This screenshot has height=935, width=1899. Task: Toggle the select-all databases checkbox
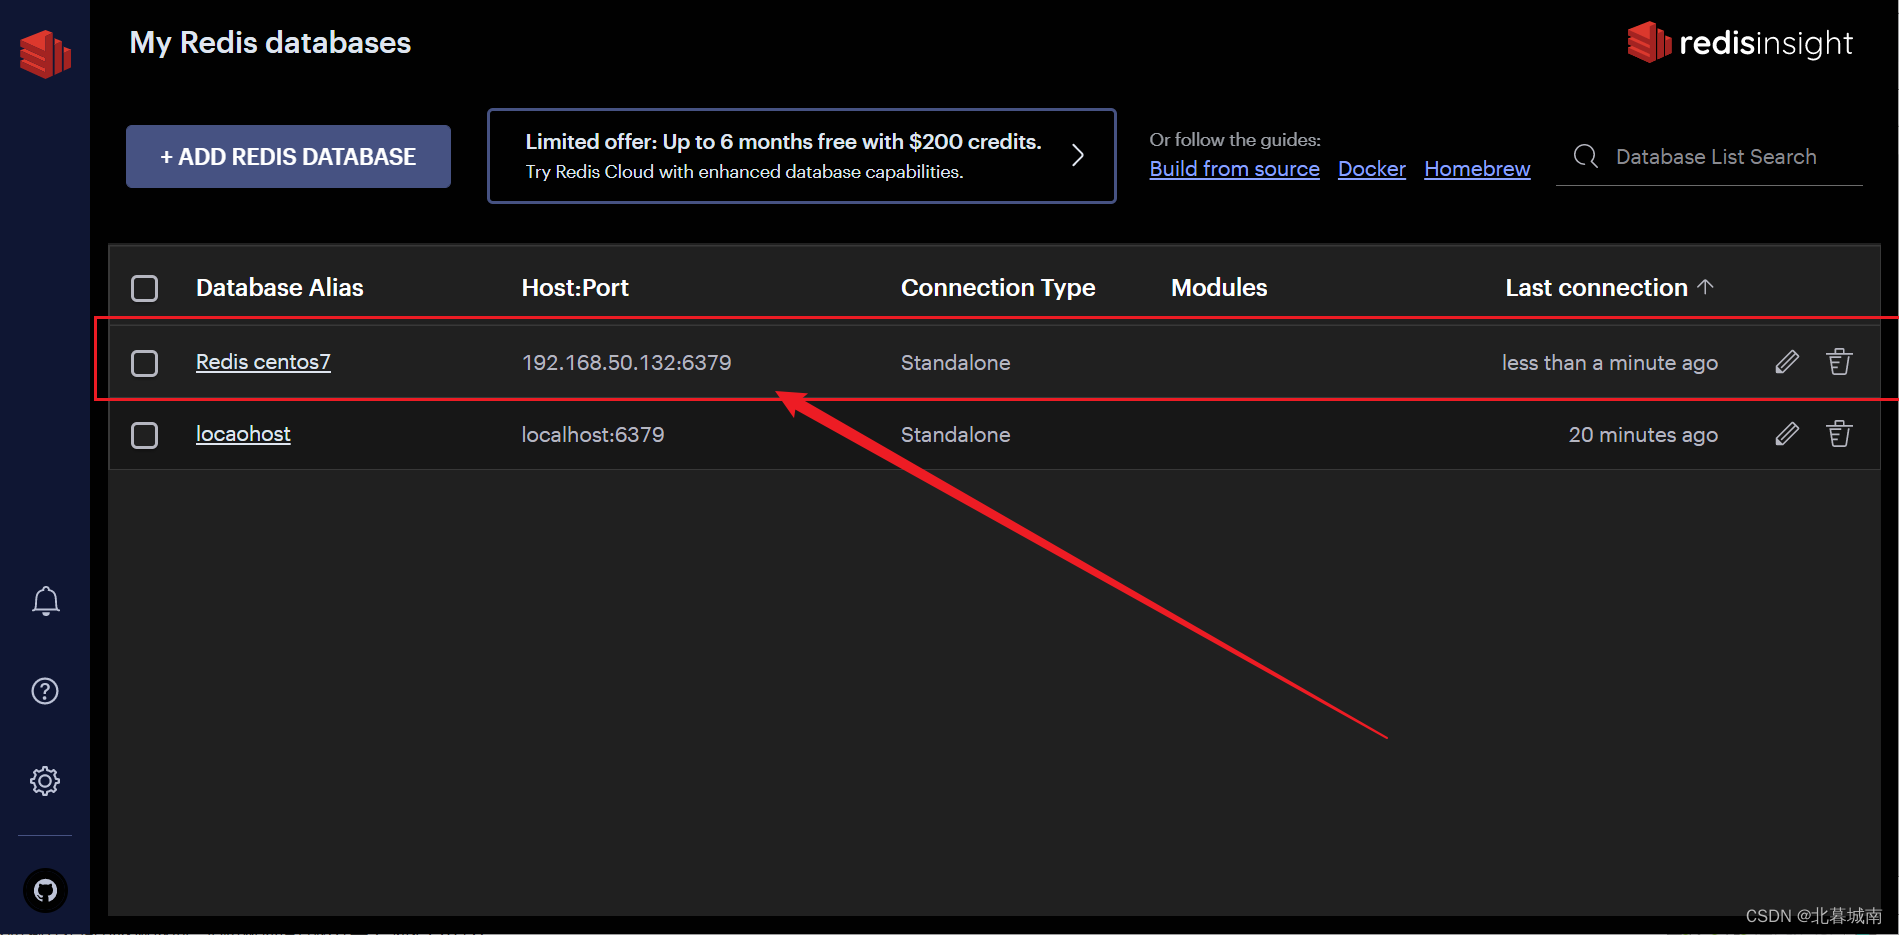pos(145,288)
